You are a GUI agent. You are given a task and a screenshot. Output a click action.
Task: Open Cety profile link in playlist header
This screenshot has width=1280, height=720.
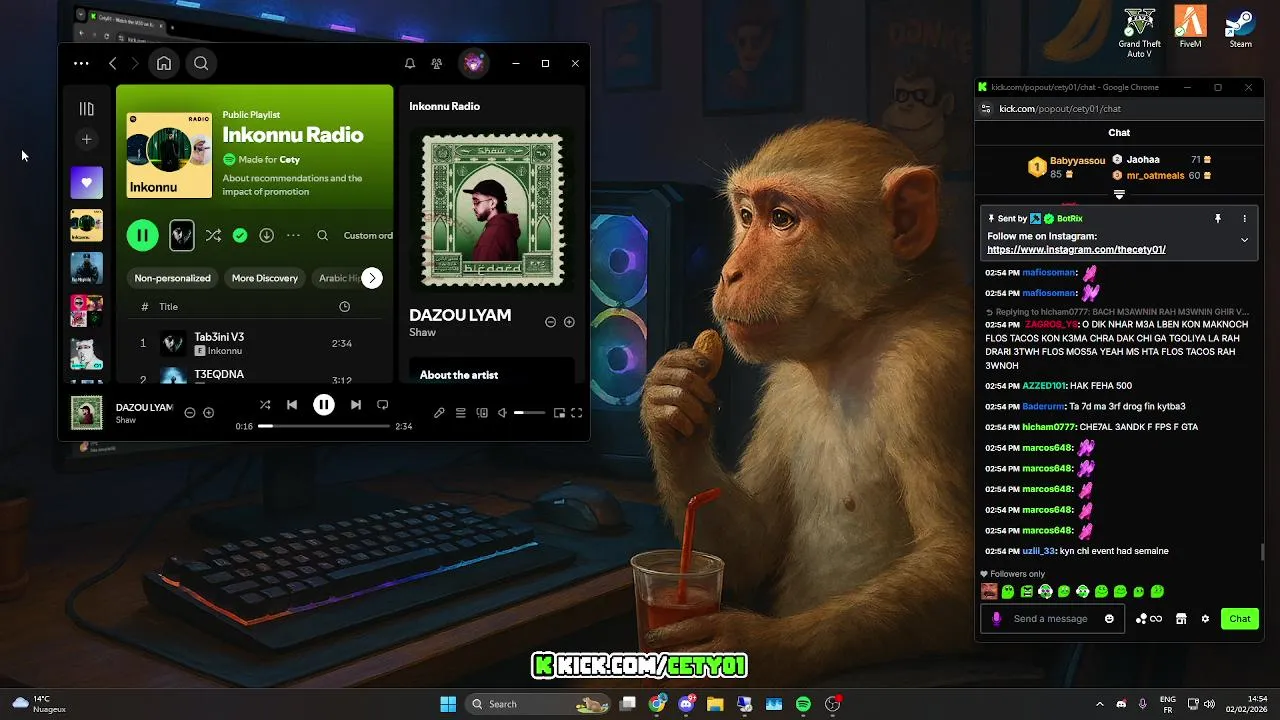point(289,159)
